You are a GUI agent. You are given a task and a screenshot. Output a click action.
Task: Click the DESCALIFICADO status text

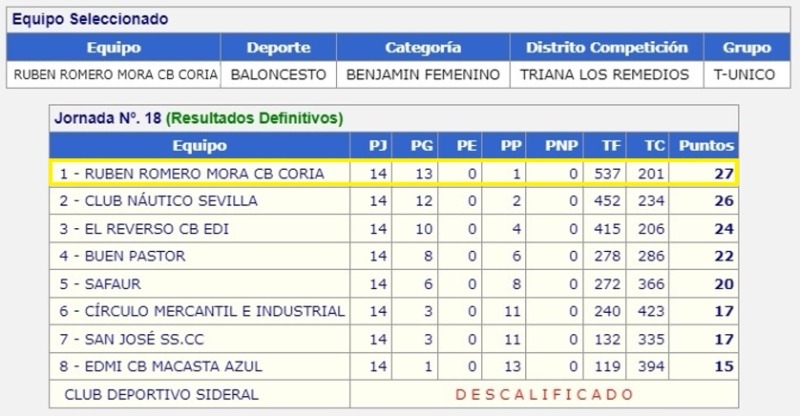(544, 394)
